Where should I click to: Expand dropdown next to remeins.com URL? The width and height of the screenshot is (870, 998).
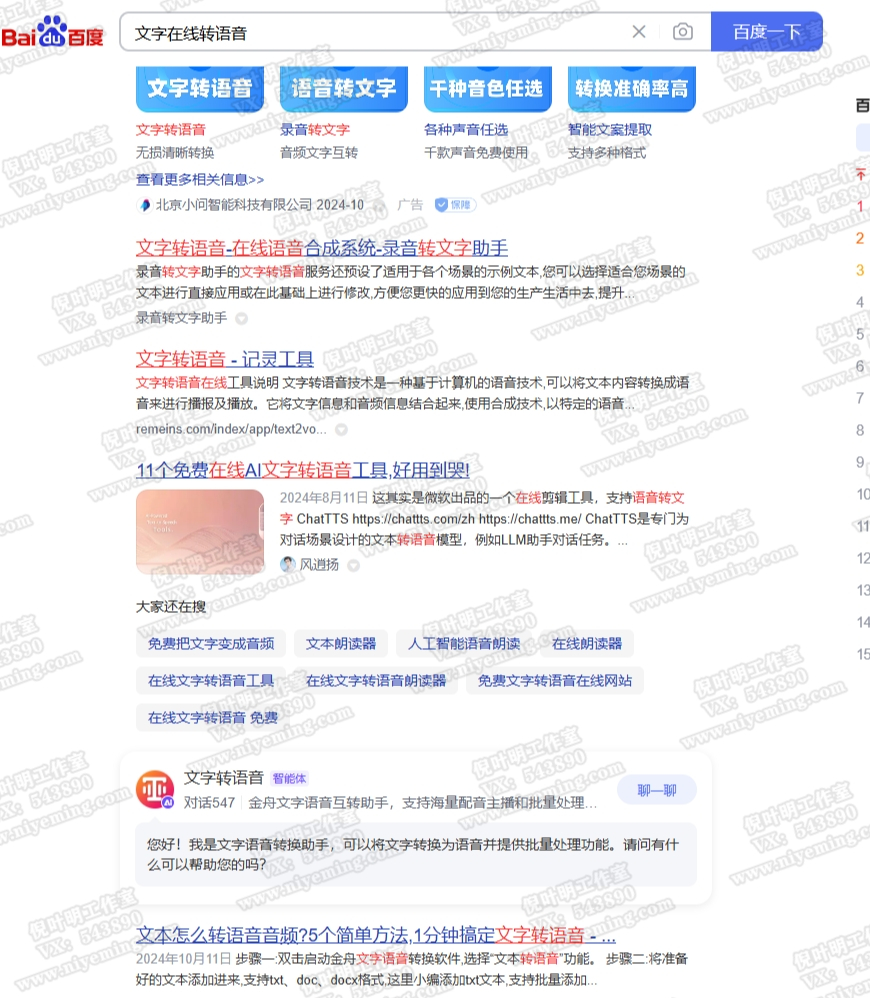click(342, 430)
